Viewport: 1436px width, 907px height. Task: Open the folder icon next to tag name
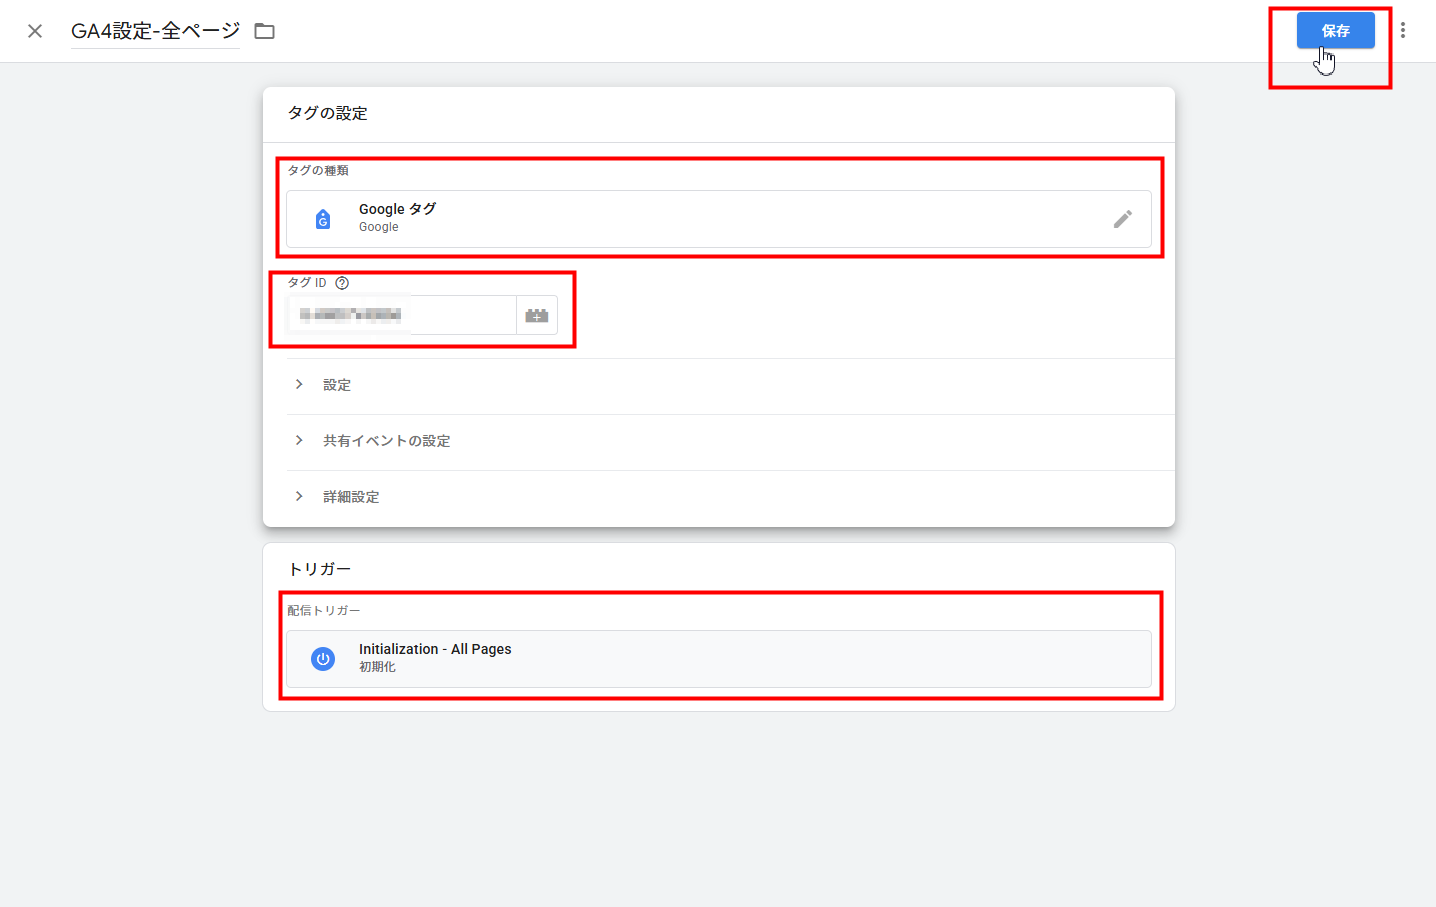264,31
